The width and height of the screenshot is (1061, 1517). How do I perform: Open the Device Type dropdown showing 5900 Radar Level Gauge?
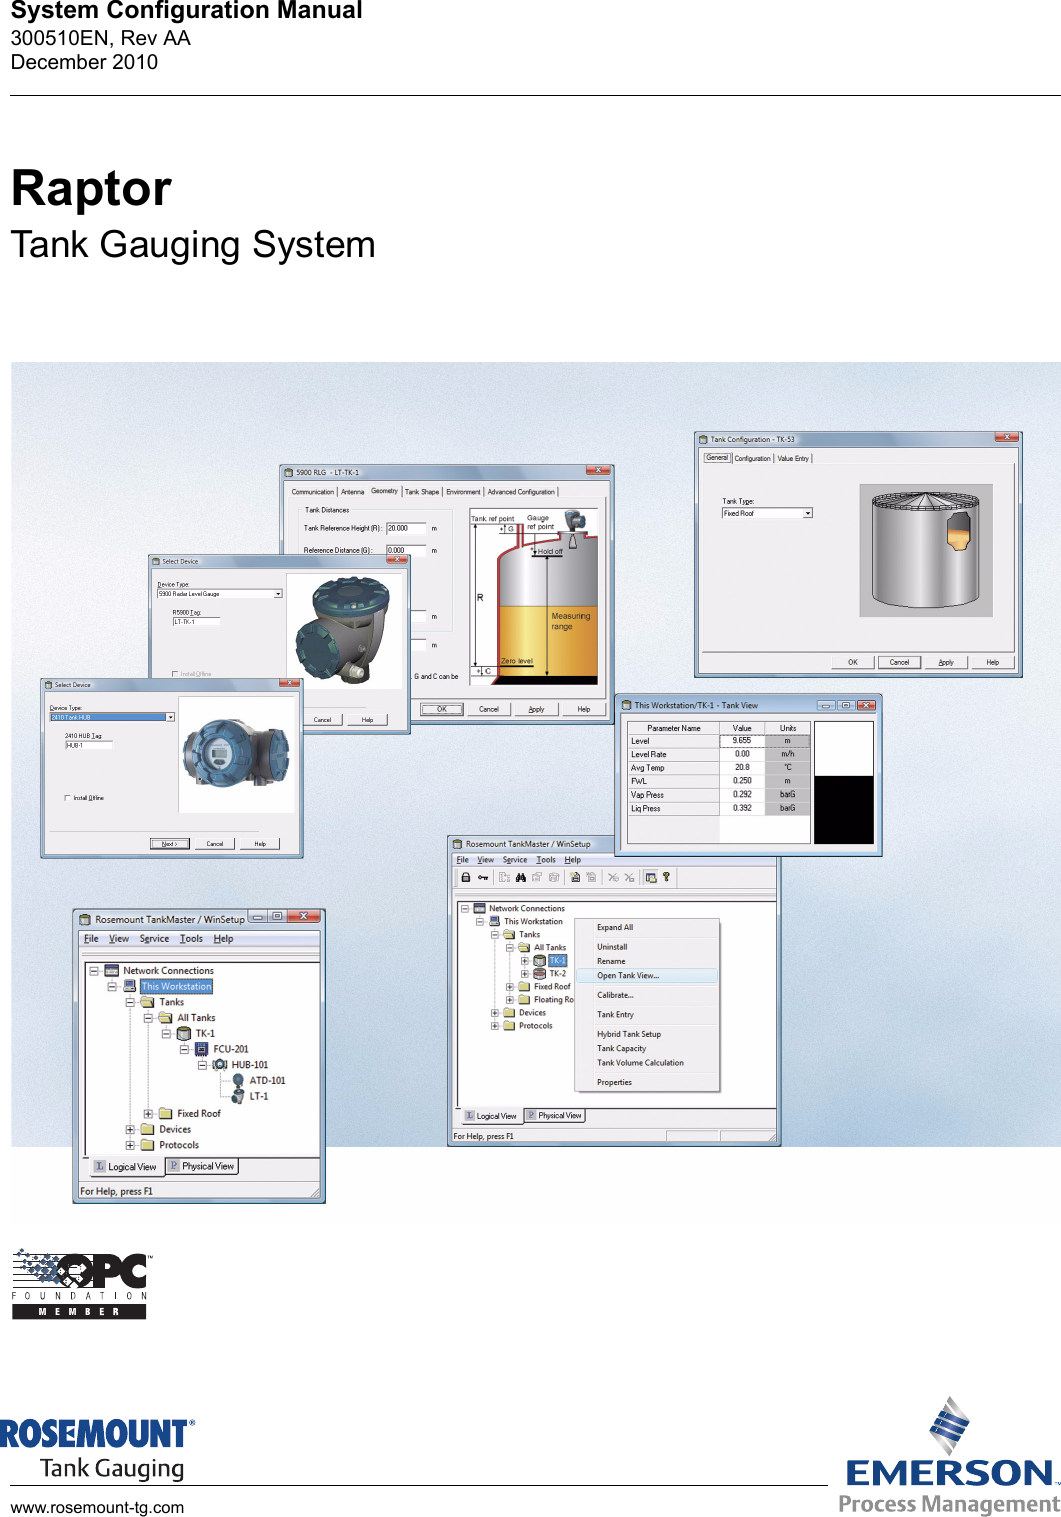[x=277, y=594]
